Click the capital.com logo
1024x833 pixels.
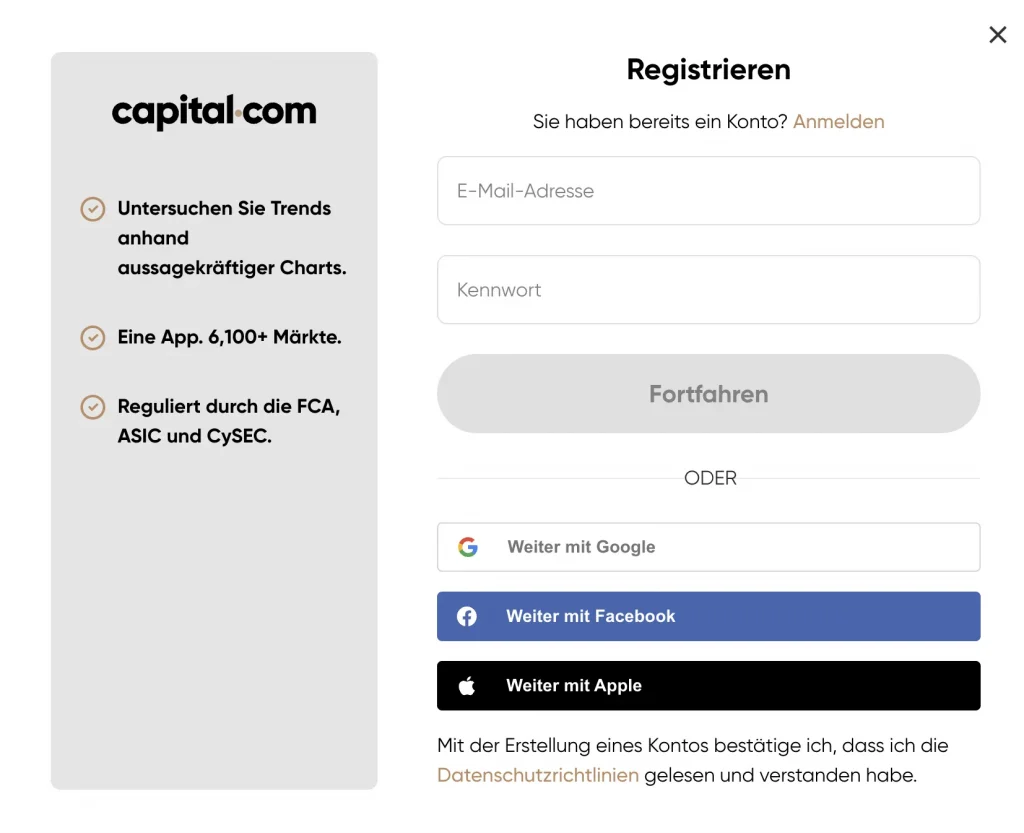[x=214, y=111]
